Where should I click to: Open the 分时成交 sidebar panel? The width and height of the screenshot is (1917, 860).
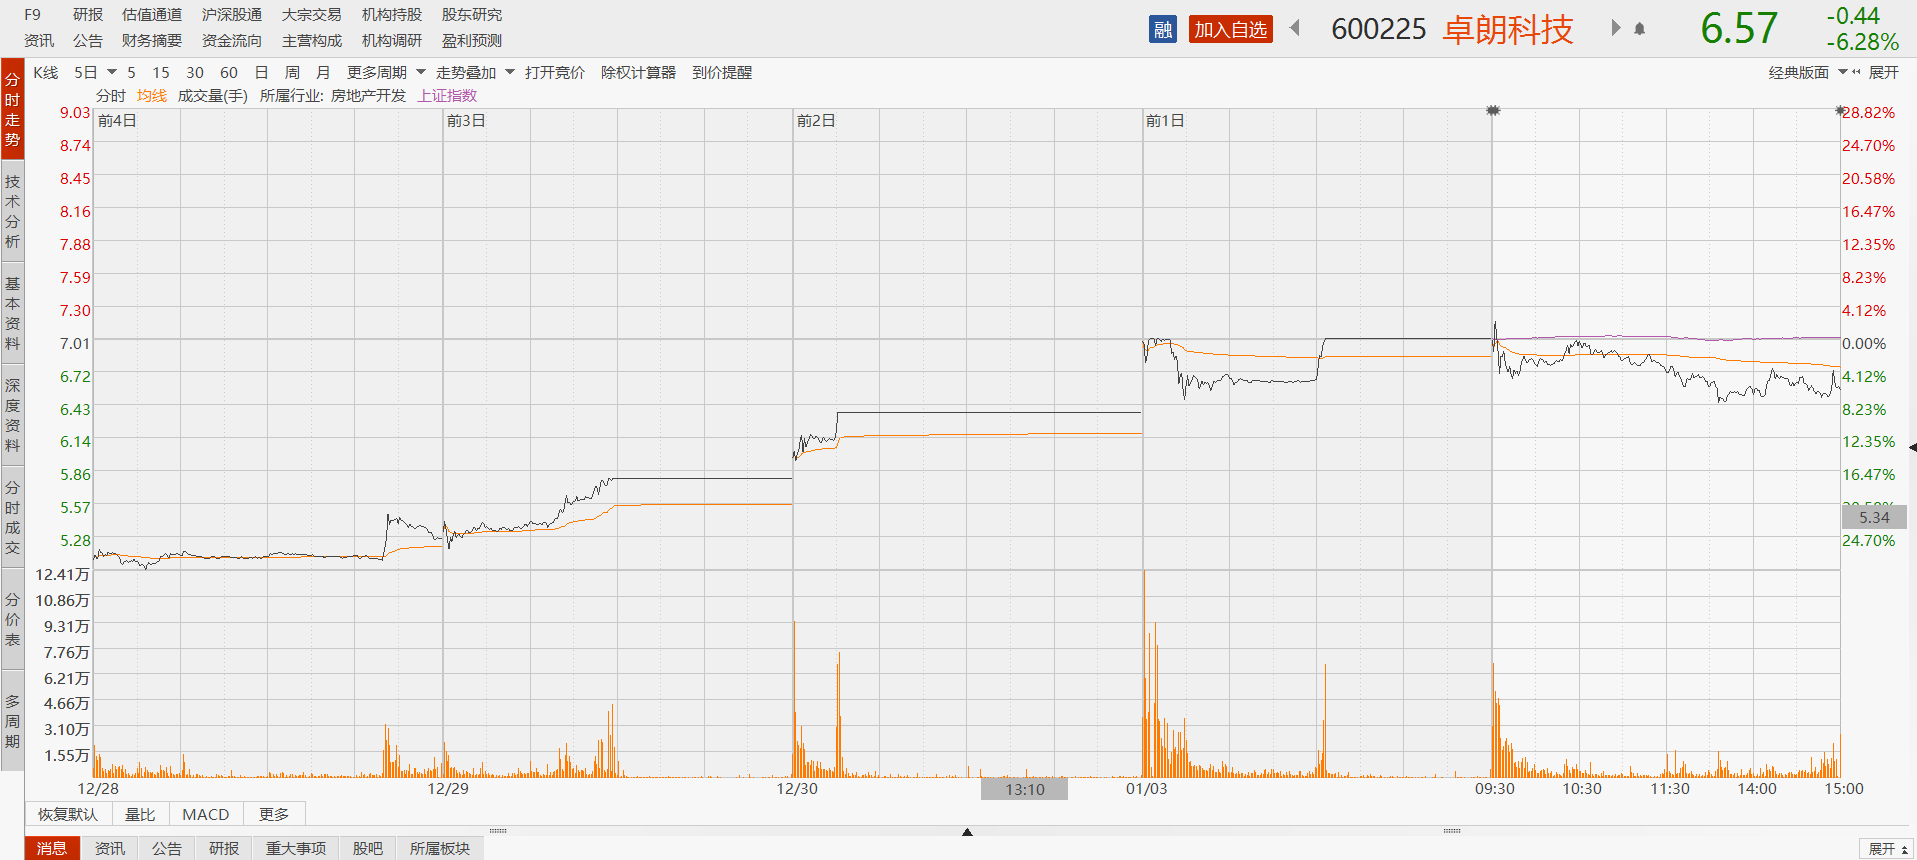coord(12,517)
